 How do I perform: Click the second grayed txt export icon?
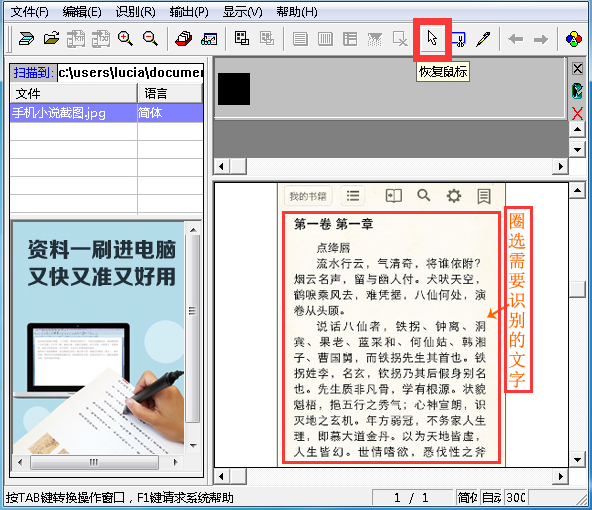tap(101, 39)
